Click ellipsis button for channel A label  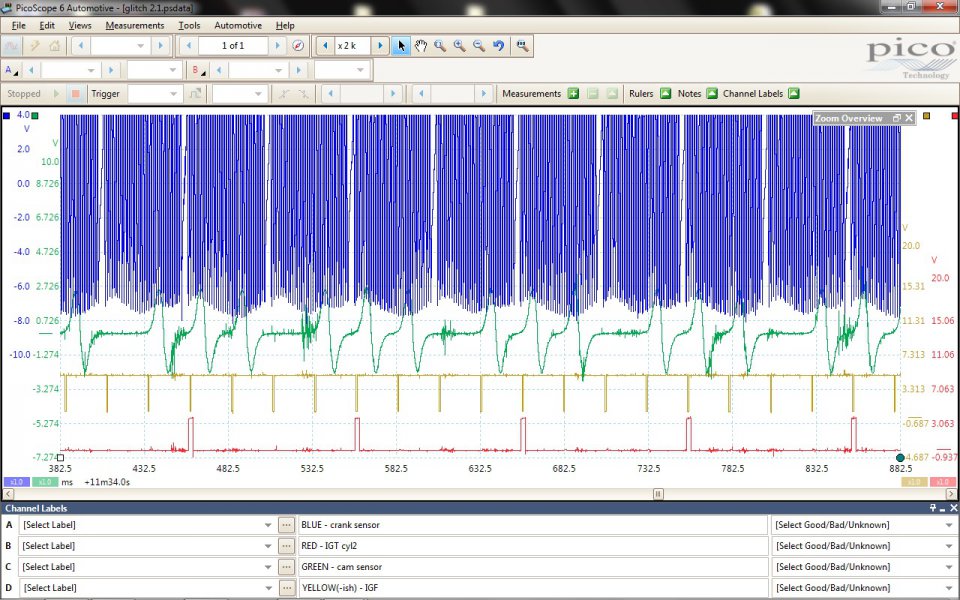286,525
